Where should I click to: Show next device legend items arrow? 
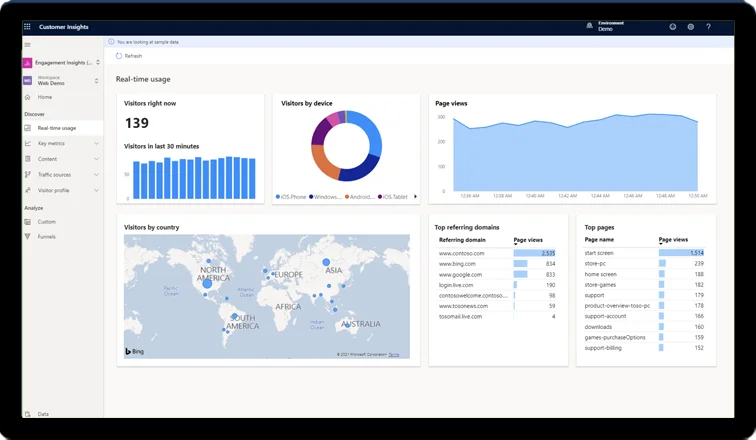[415, 197]
